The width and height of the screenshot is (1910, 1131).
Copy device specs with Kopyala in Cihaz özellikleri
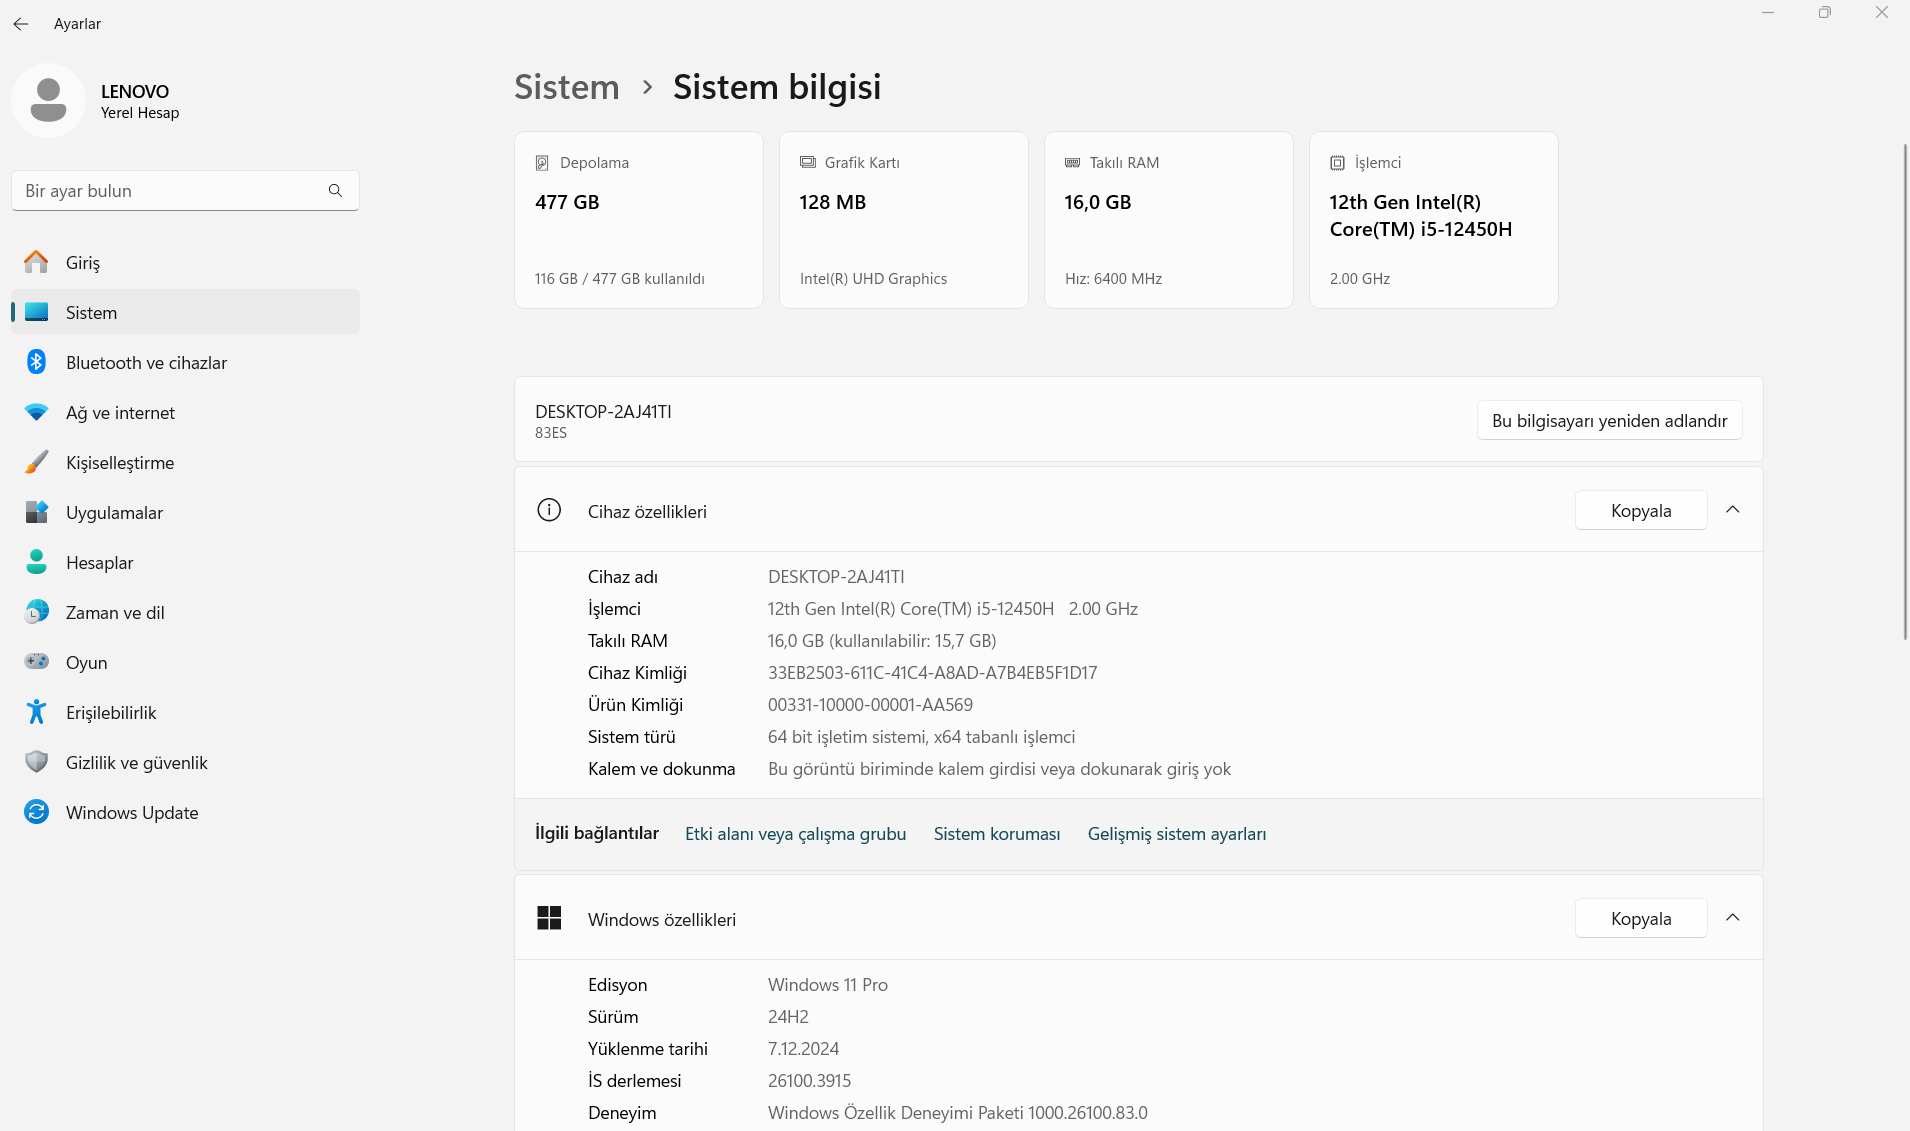point(1641,510)
